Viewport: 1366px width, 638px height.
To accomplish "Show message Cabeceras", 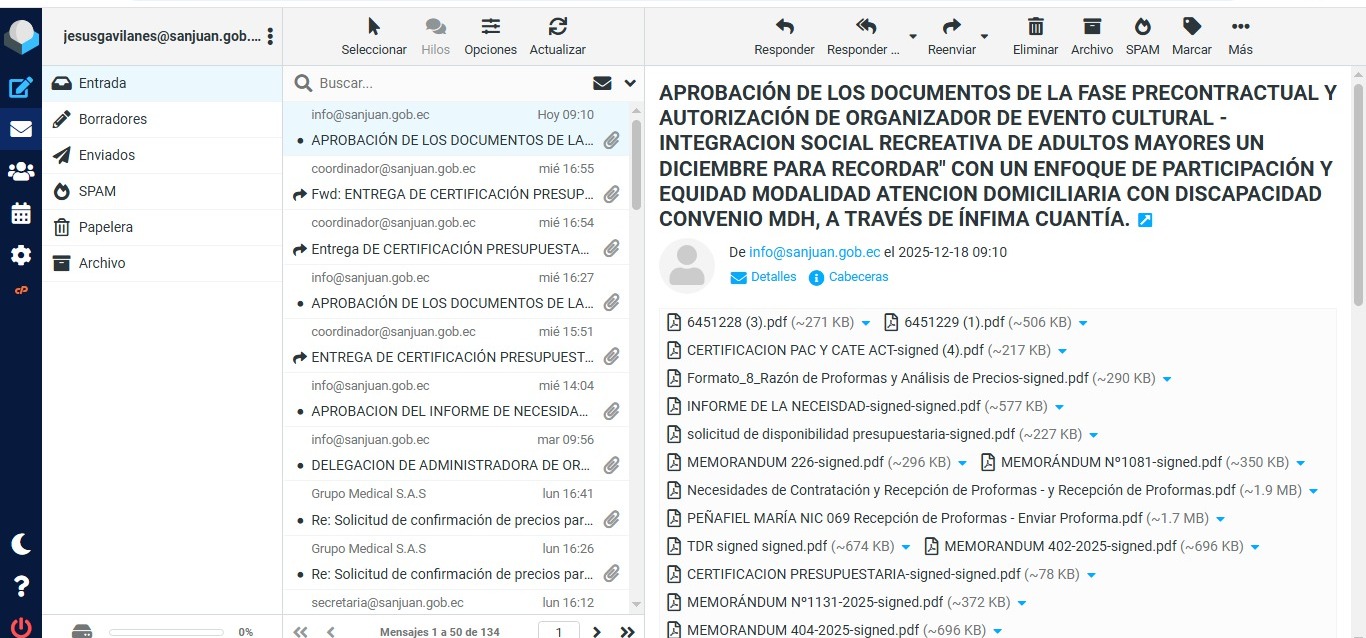I will point(857,277).
